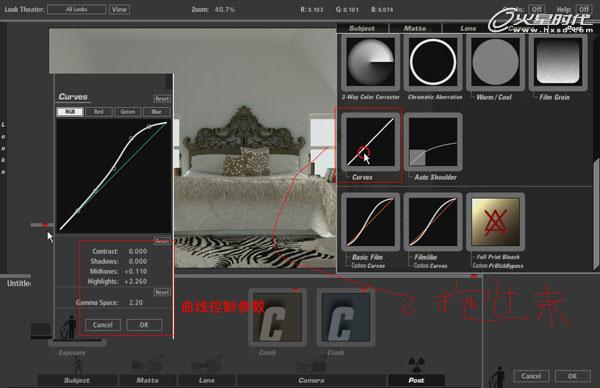Toggle the Help Off switch

coord(584,9)
